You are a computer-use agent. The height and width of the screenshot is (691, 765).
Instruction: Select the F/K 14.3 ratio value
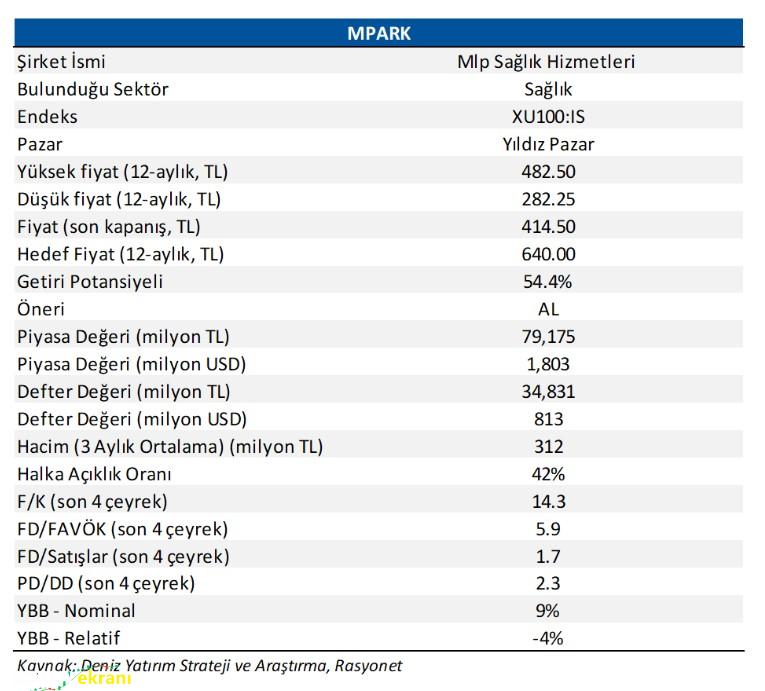coord(548,501)
